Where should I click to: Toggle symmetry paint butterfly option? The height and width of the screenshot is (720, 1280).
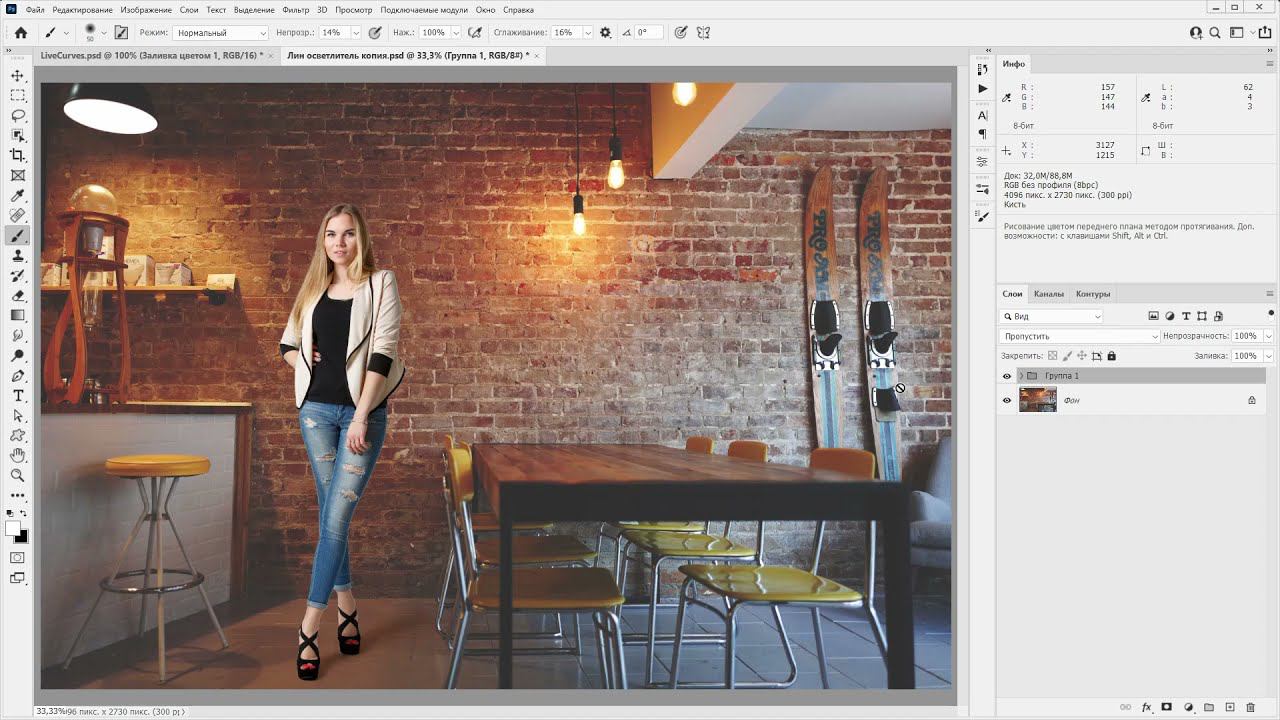(x=704, y=33)
